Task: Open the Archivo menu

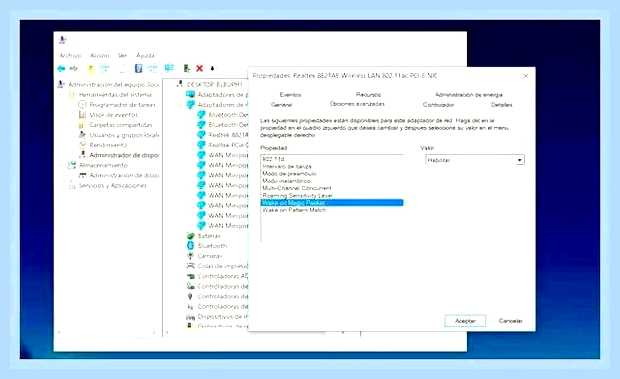Action: click(70, 55)
